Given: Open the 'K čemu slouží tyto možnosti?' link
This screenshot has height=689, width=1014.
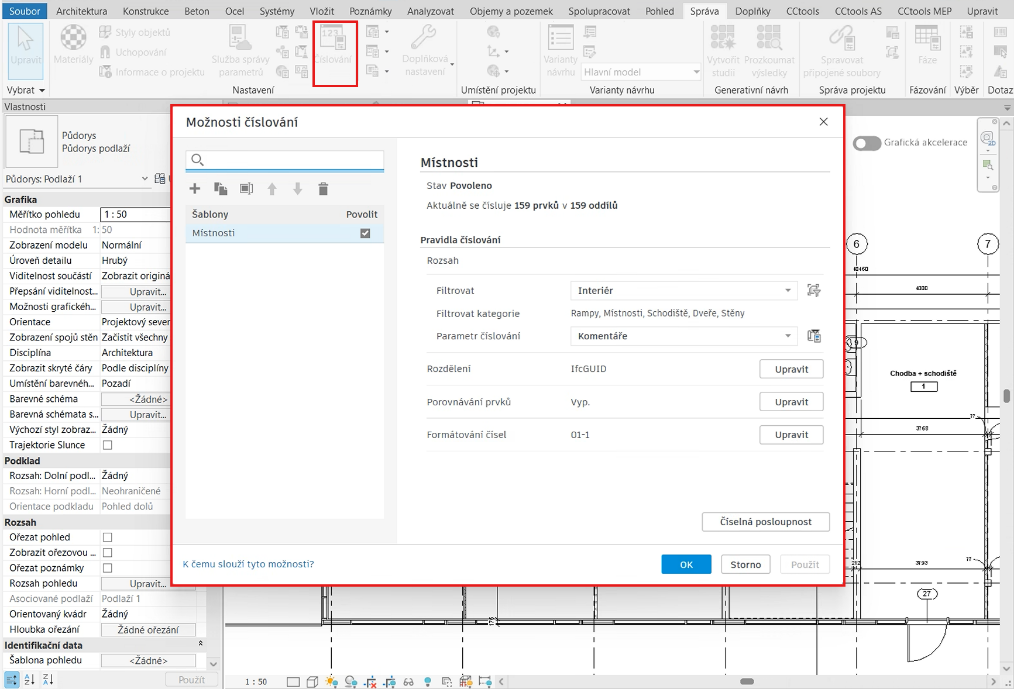Looking at the screenshot, I should click(x=248, y=564).
